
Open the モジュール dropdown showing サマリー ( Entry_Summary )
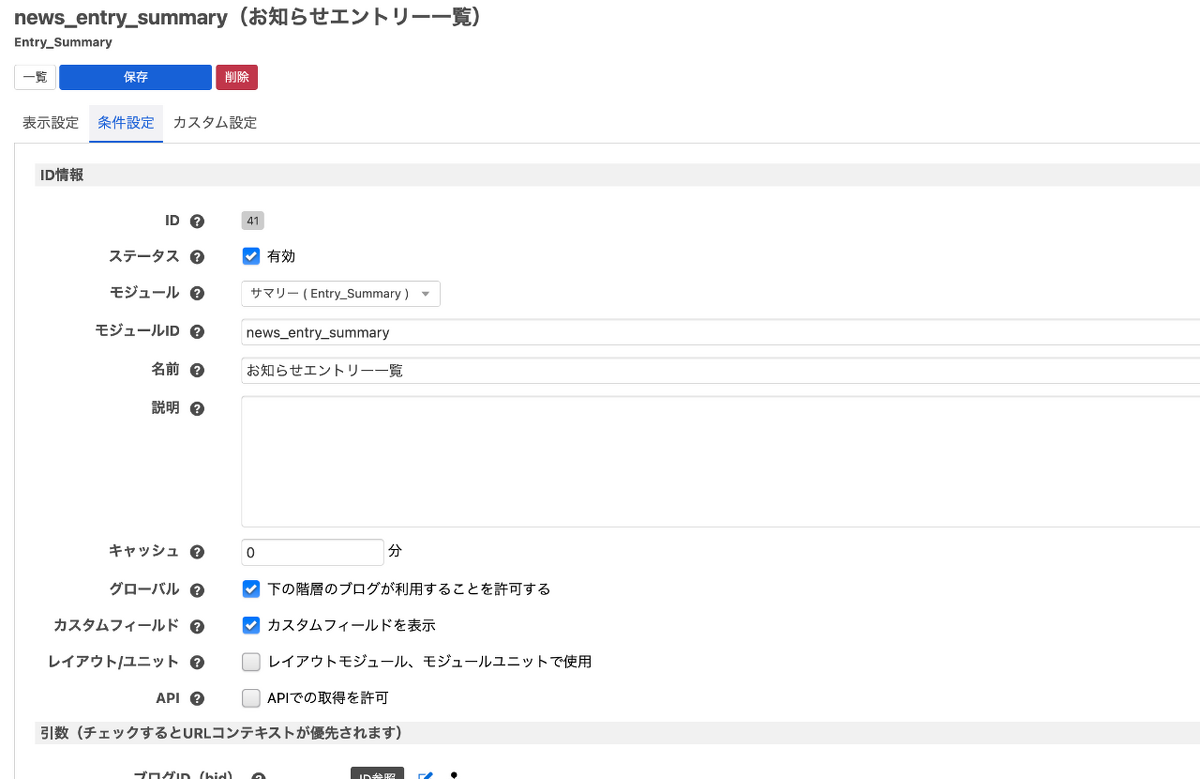pos(340,293)
